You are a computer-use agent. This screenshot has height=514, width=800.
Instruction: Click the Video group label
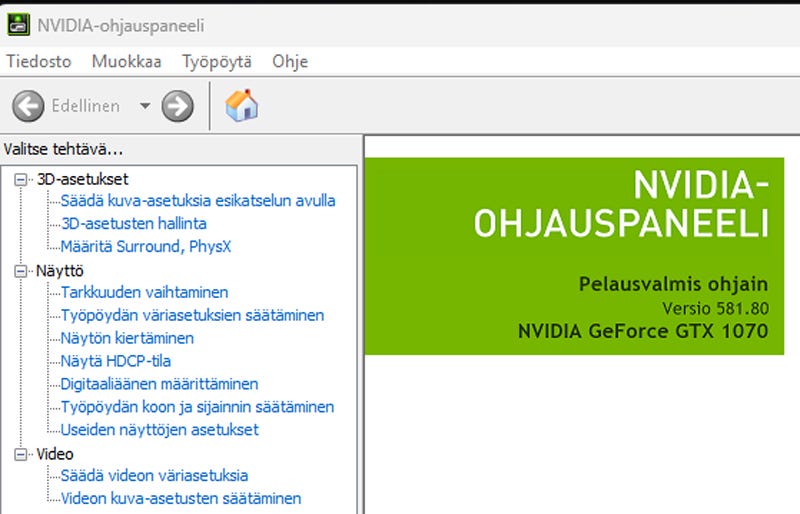click(x=55, y=454)
